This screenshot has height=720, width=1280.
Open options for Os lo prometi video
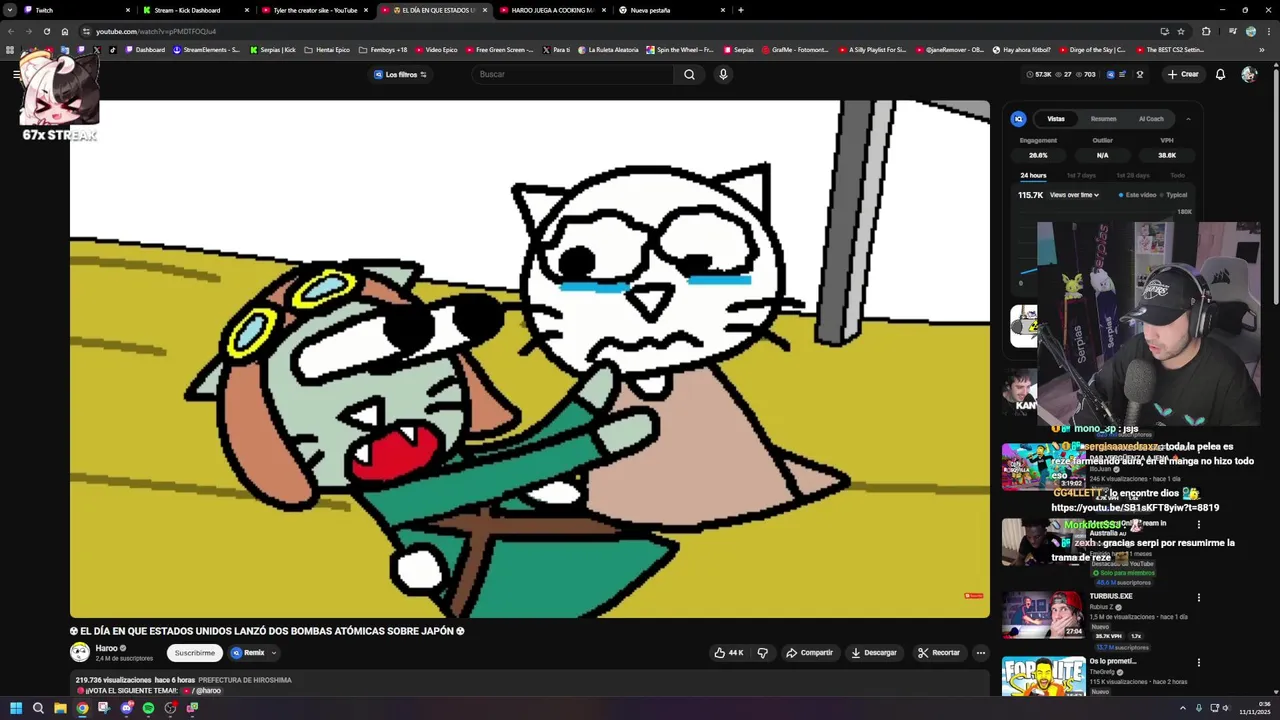pos(1198,662)
